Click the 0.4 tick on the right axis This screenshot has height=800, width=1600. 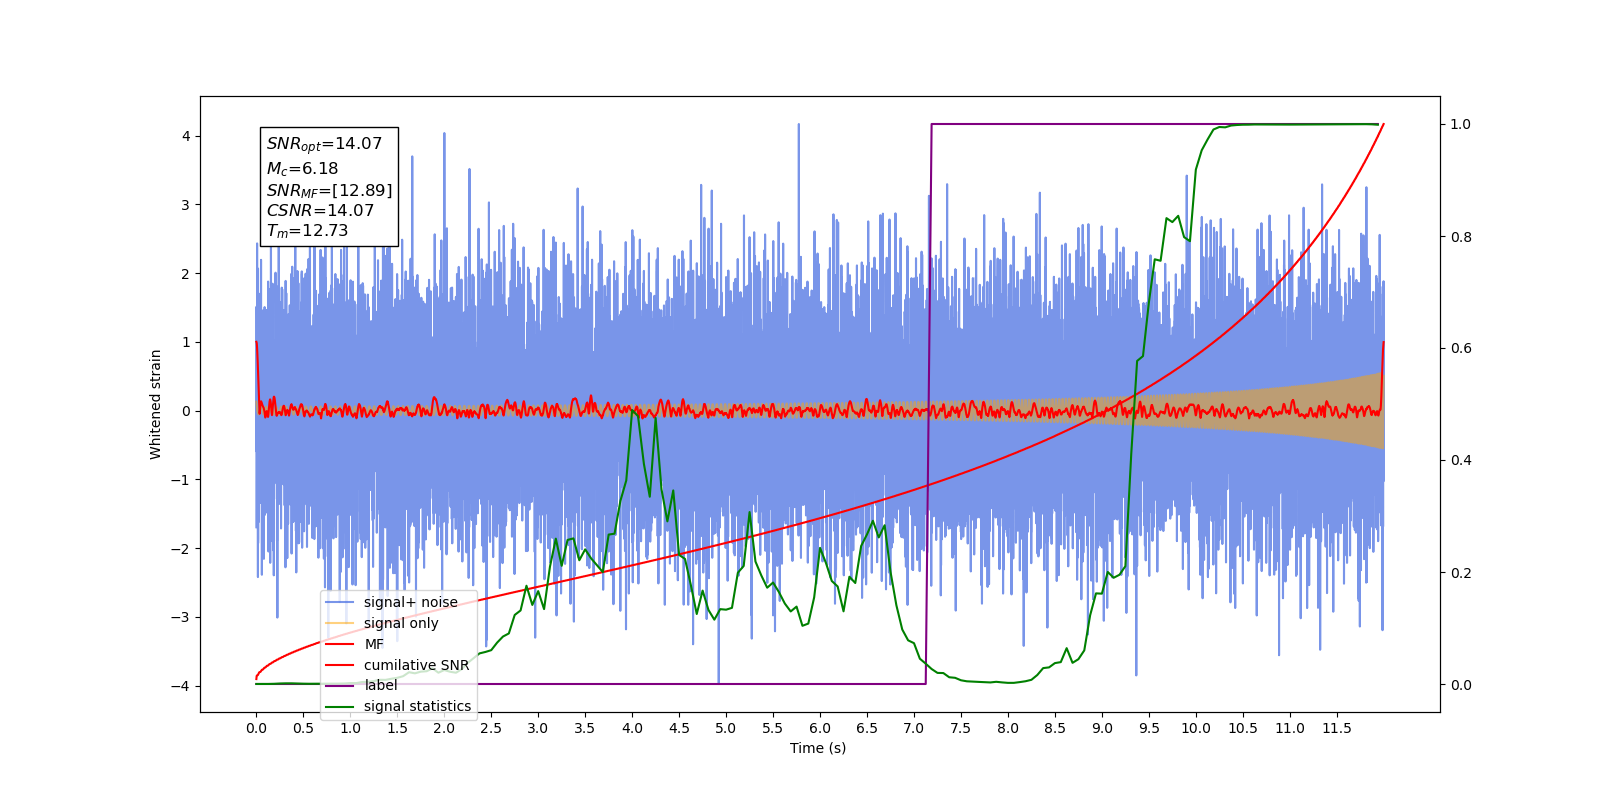tap(1461, 461)
